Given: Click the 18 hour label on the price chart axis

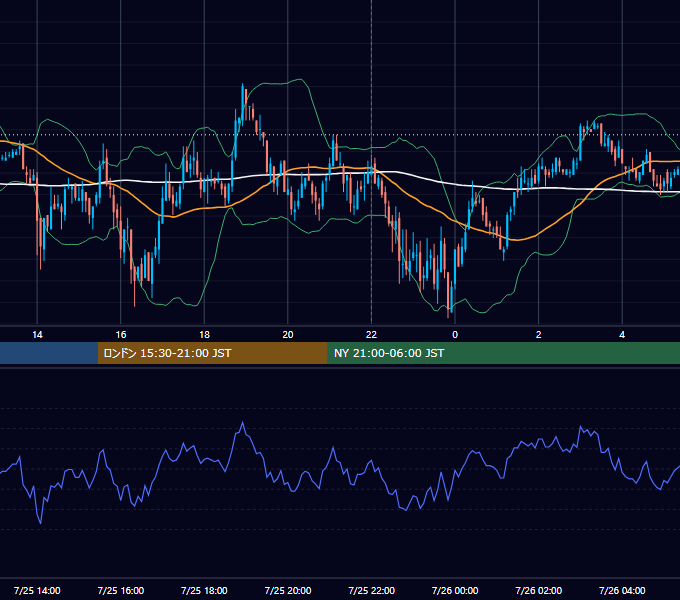Looking at the screenshot, I should coord(204,335).
